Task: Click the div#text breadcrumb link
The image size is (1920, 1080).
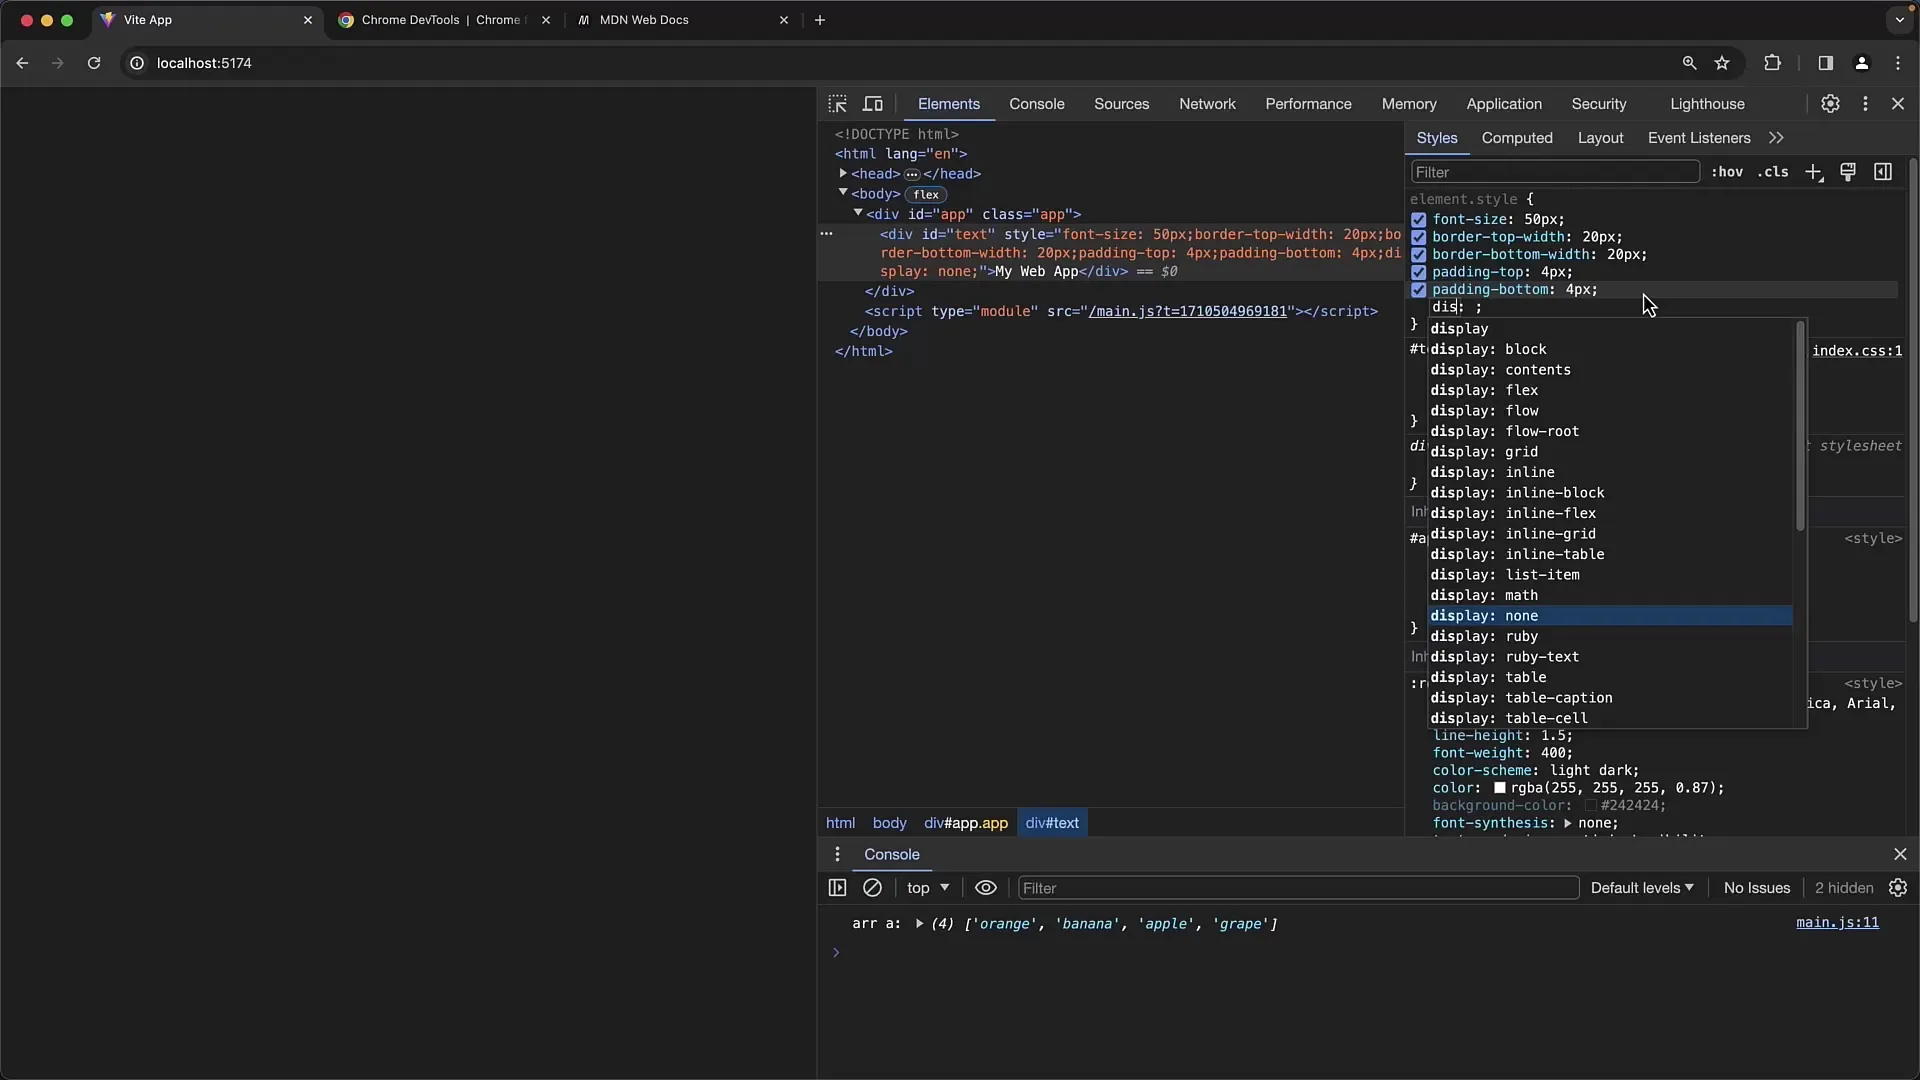Action: [x=1051, y=822]
